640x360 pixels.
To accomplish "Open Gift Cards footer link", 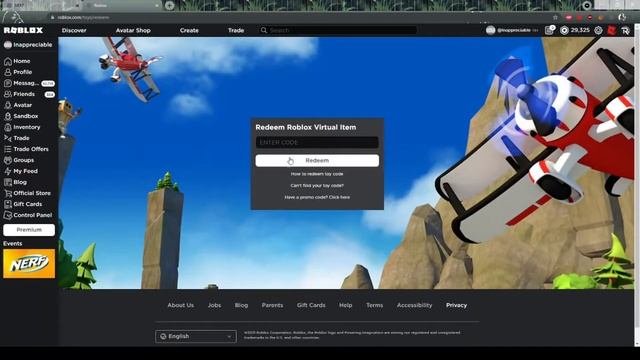I will point(311,305).
